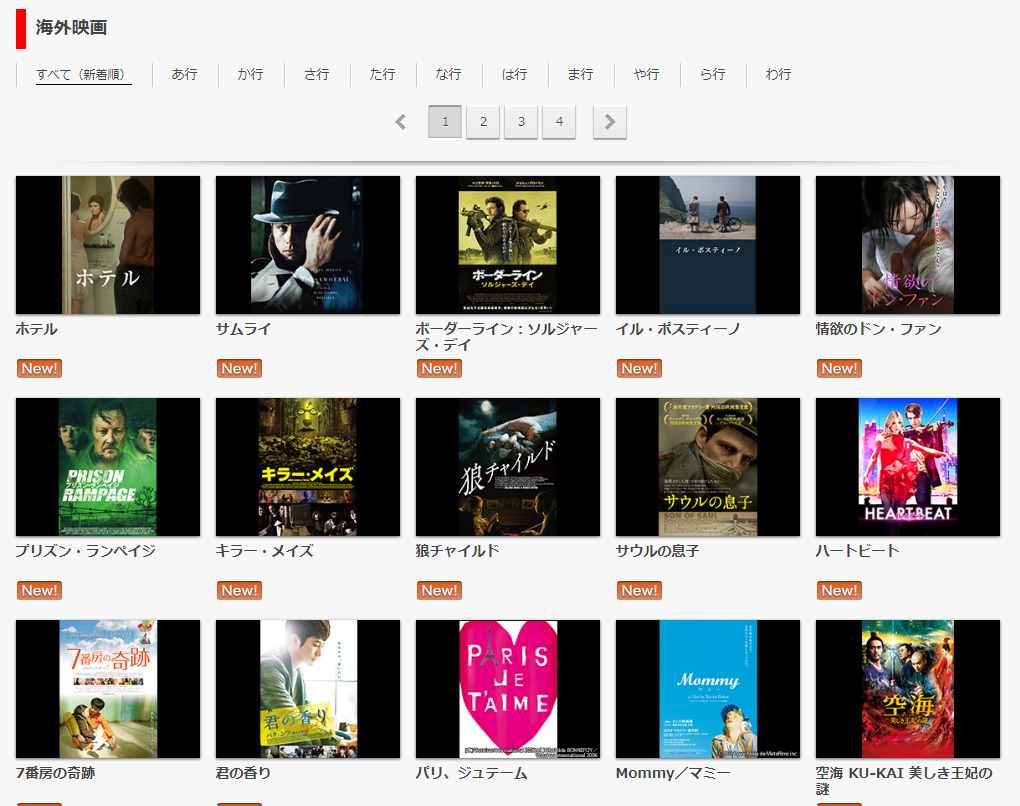The width and height of the screenshot is (1020, 806).
Task: Click the パリ、ジュテーム title link
Action: click(472, 773)
